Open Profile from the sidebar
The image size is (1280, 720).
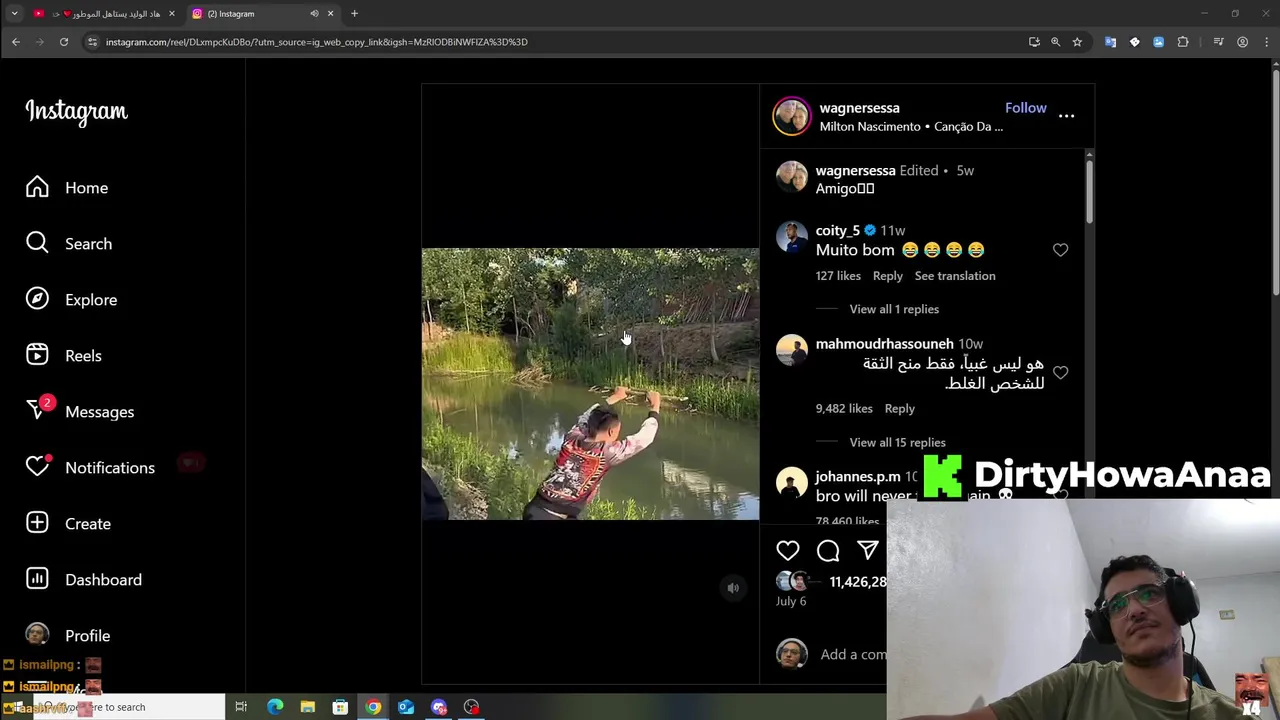point(68,636)
